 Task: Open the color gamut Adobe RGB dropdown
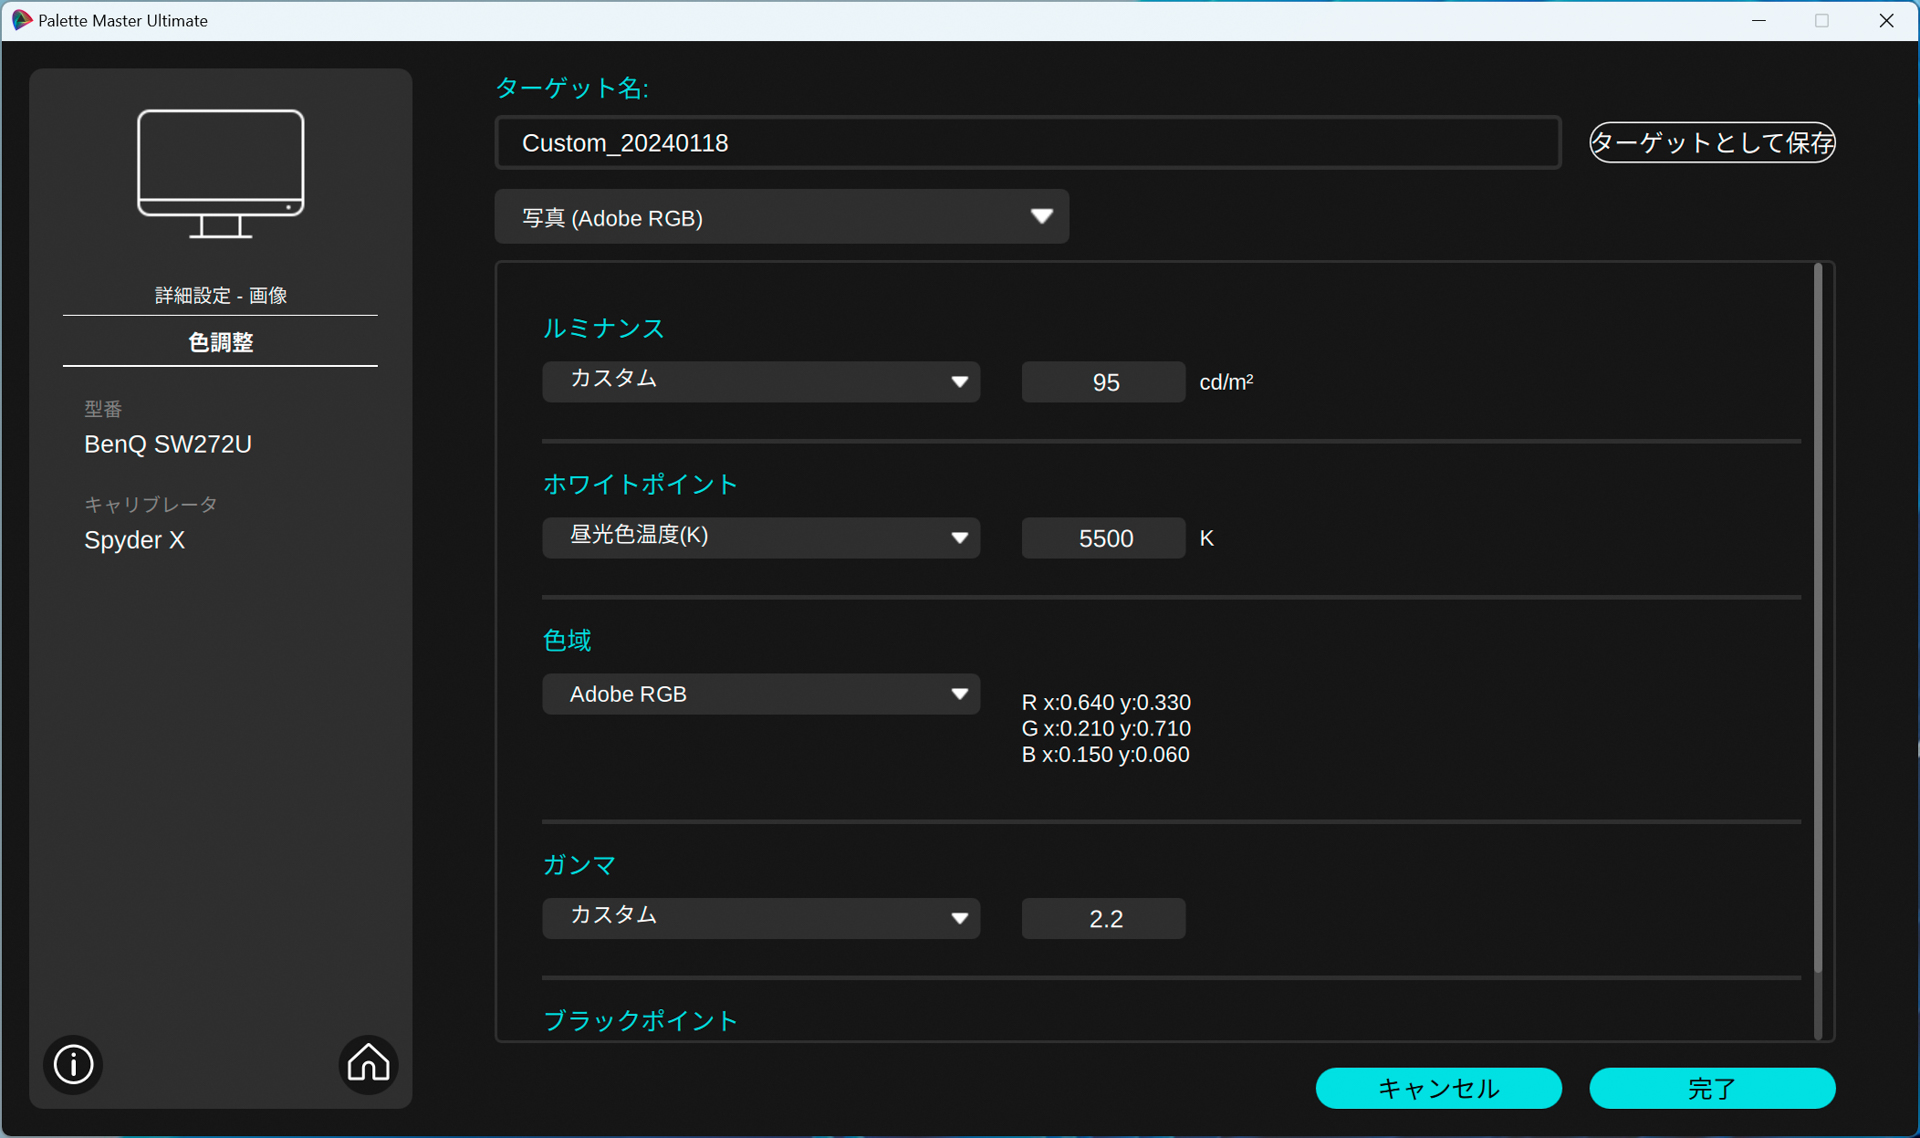click(x=760, y=693)
